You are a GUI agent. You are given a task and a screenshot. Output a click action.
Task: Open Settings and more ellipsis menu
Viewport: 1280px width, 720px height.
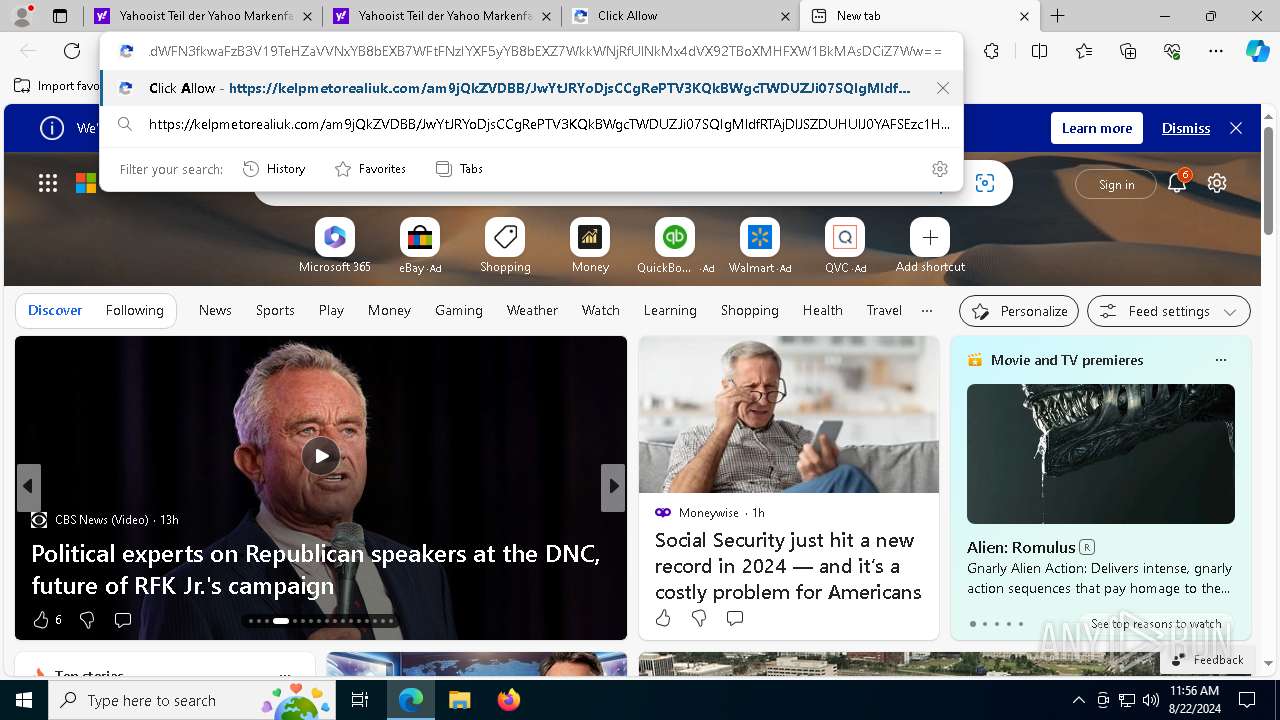[x=1216, y=51]
